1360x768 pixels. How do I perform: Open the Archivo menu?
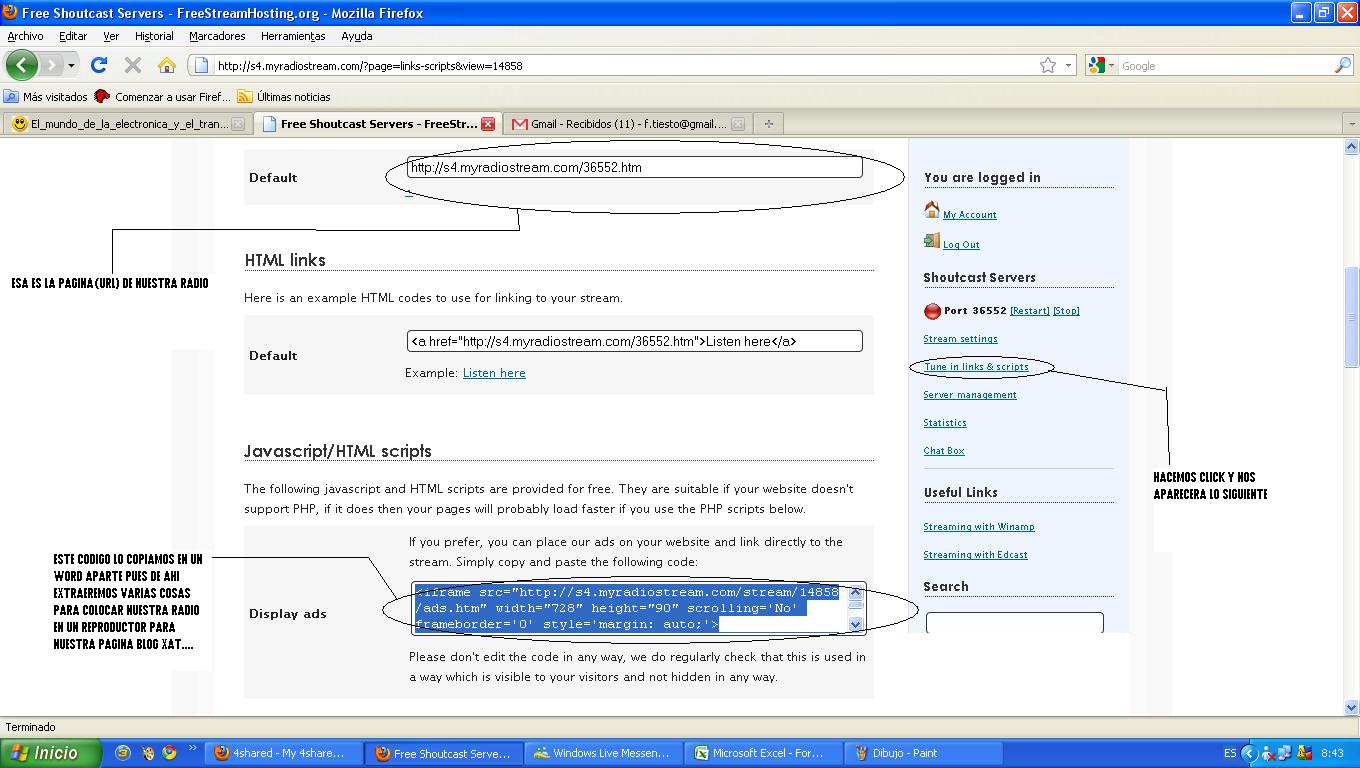tap(25, 36)
